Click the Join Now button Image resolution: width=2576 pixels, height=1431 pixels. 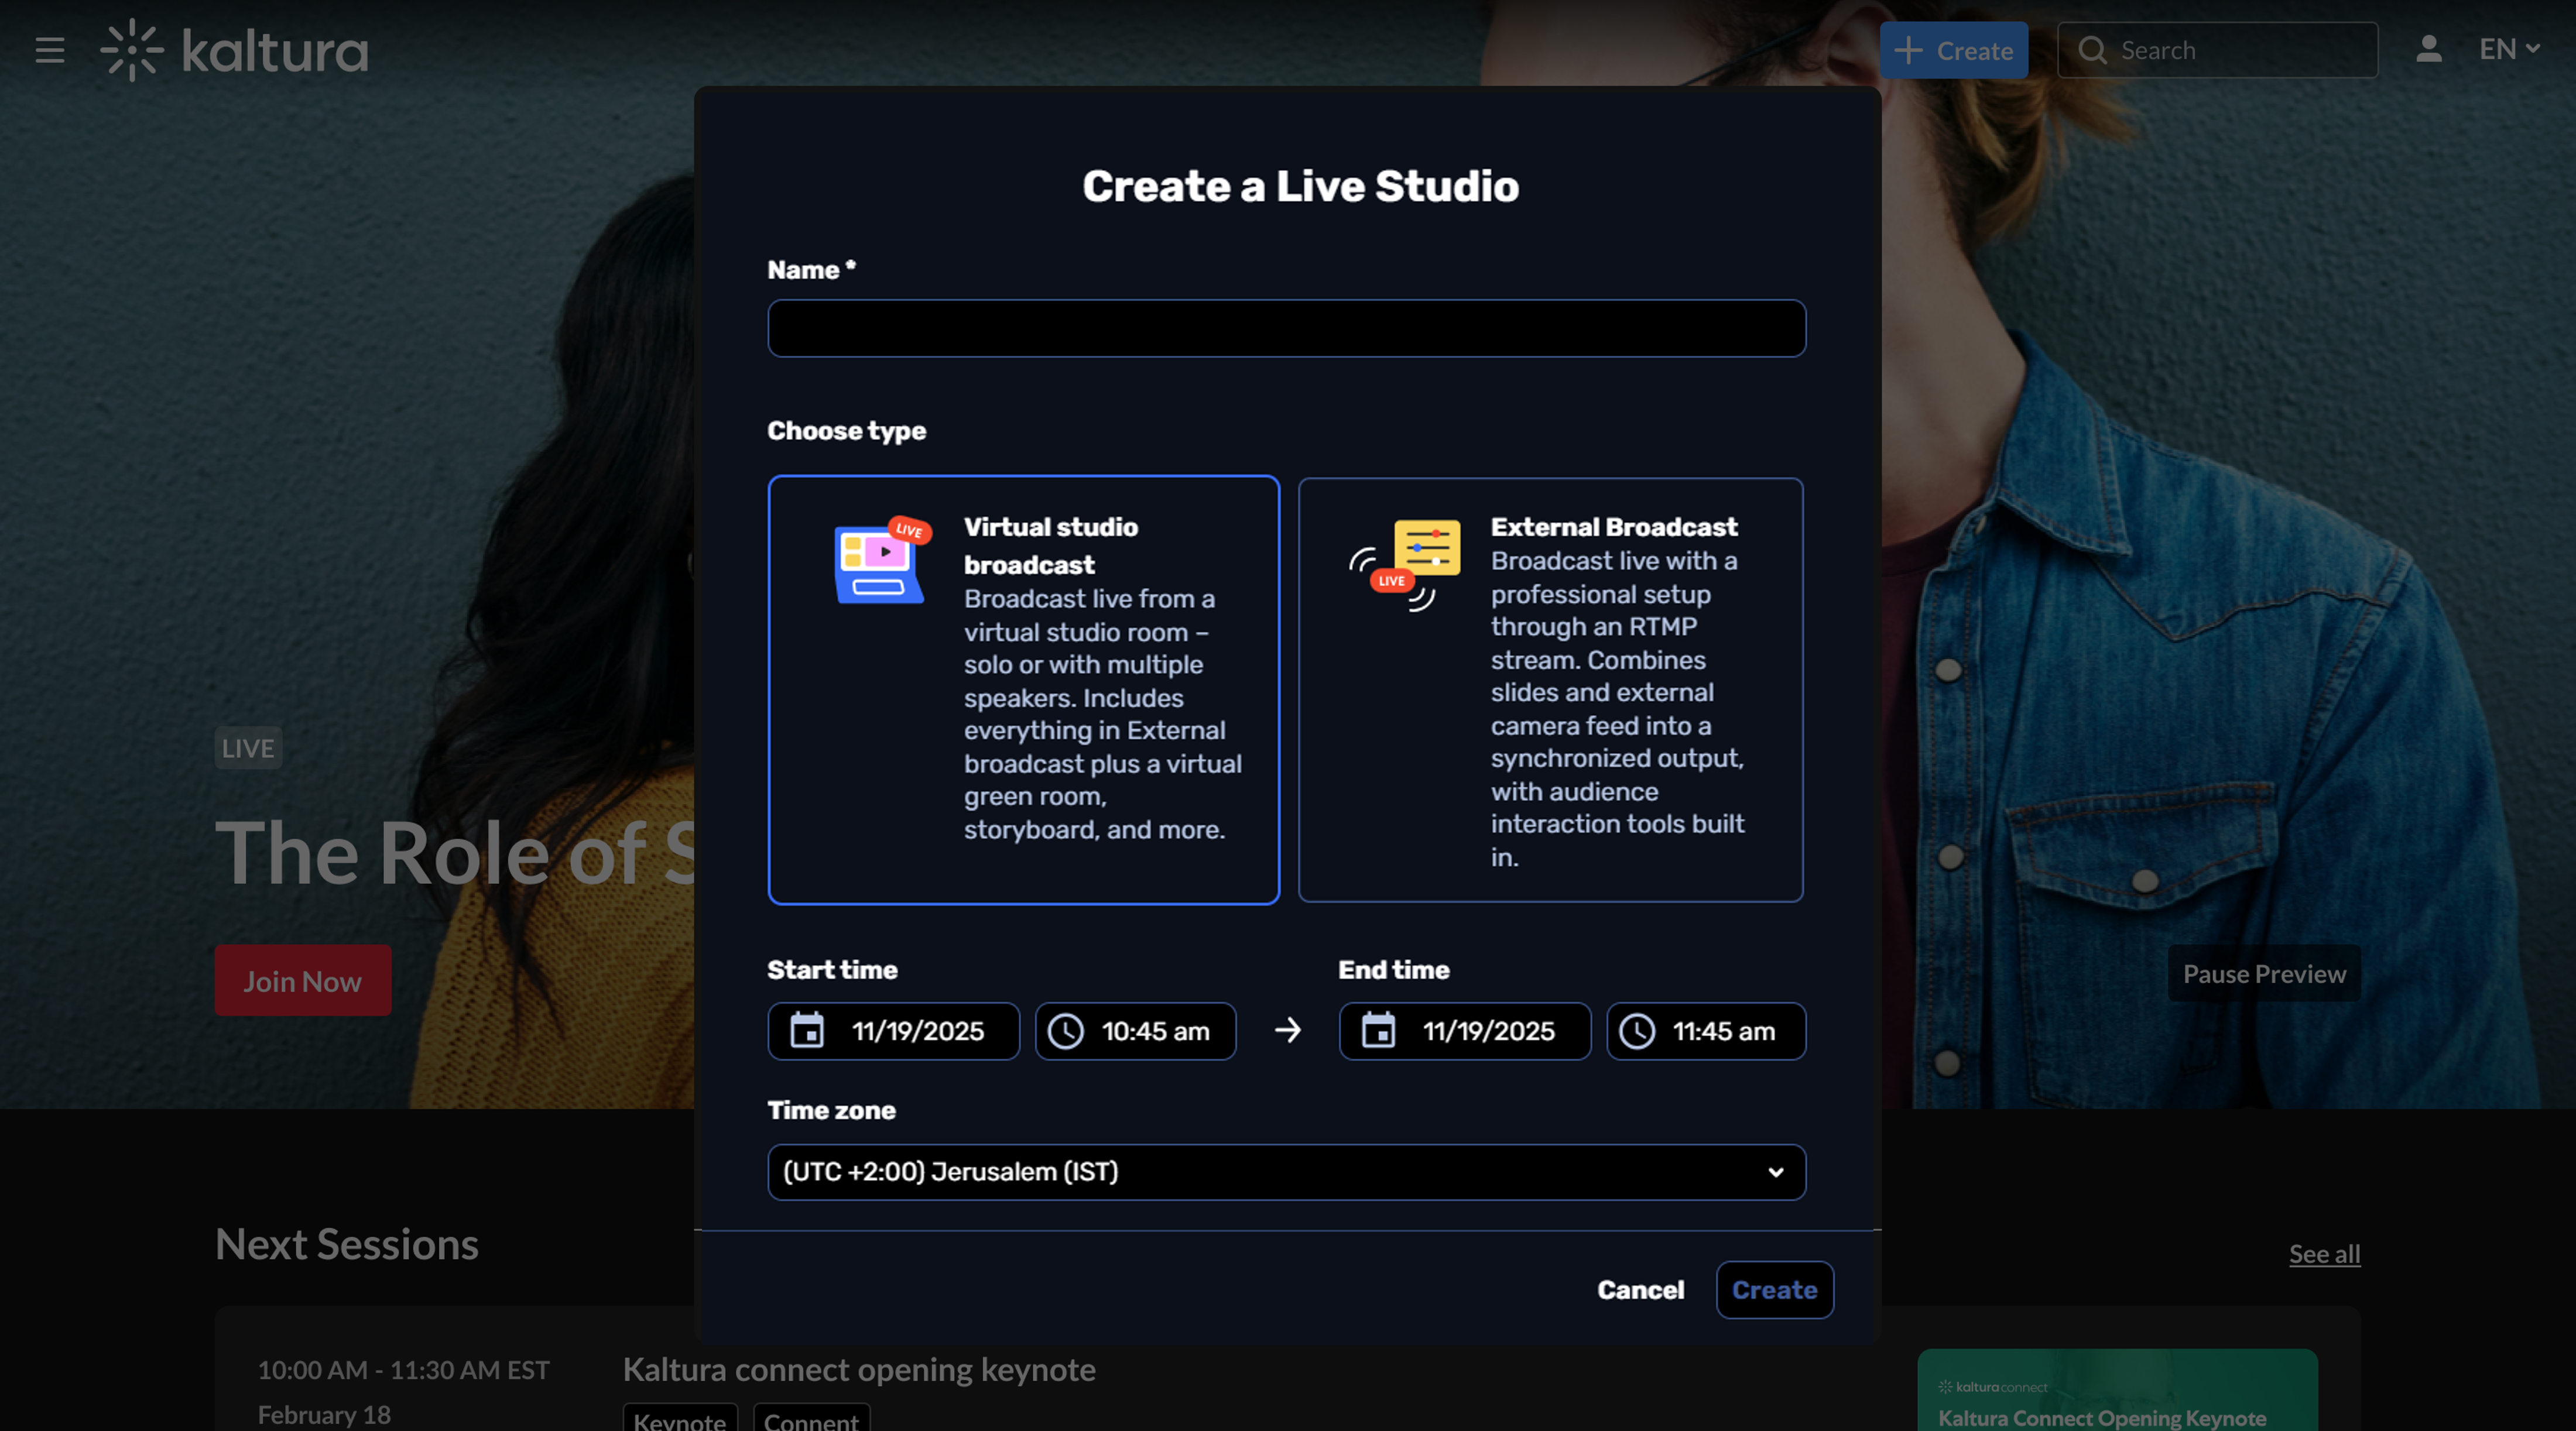[302, 981]
